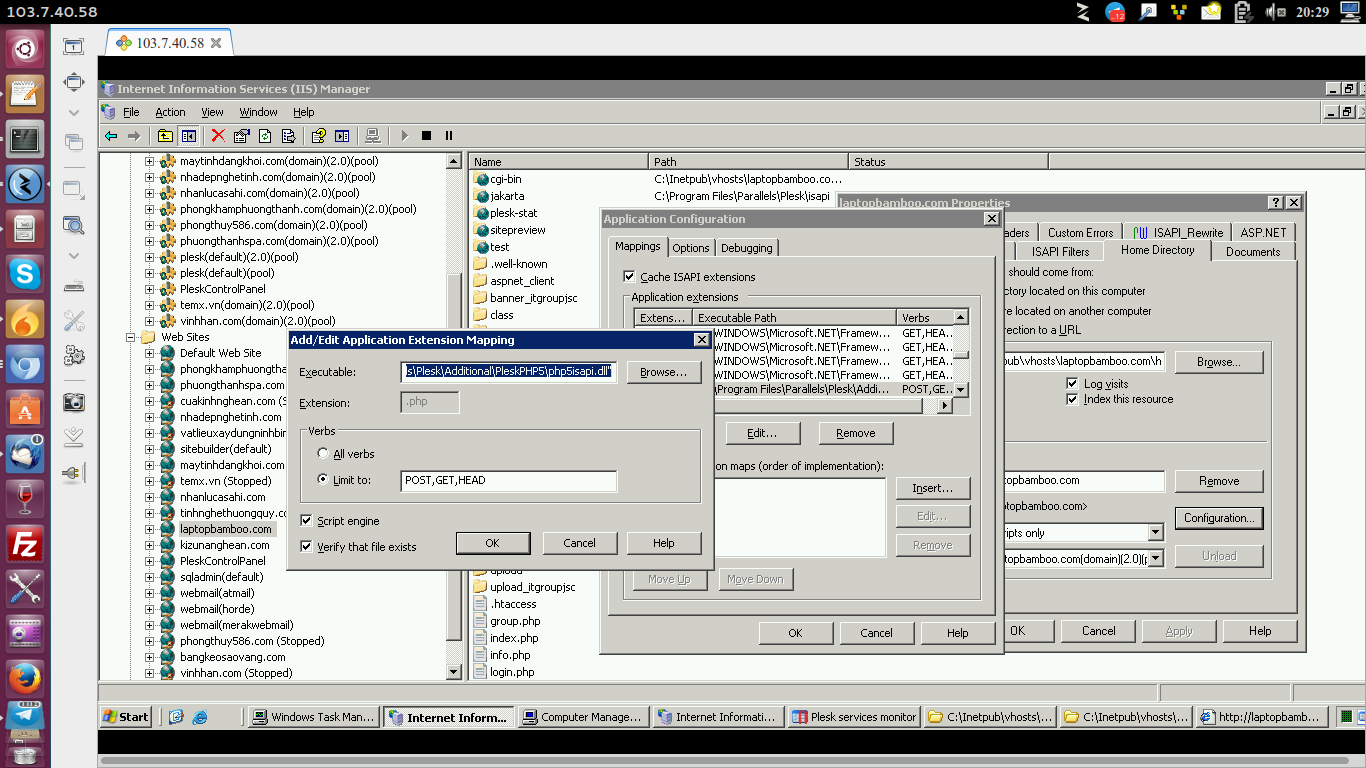Click the Up one level folder icon
1366x768 pixels.
pos(165,136)
